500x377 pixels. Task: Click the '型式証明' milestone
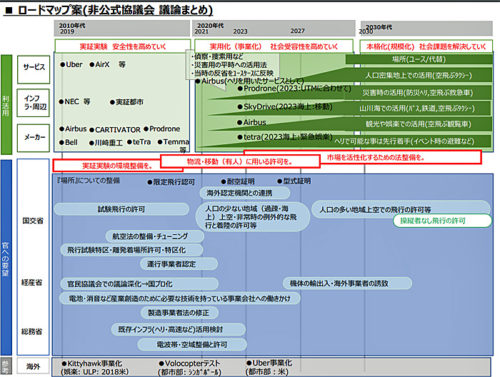(x=294, y=181)
